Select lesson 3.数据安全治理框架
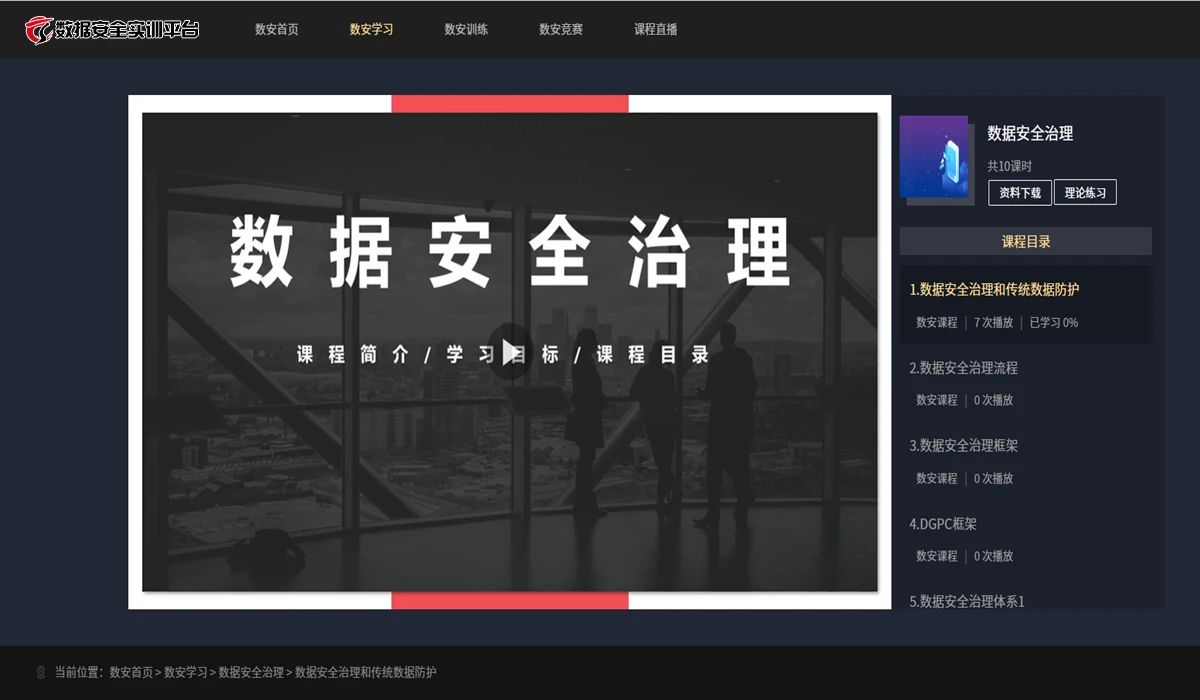The width and height of the screenshot is (1200, 700). (963, 446)
